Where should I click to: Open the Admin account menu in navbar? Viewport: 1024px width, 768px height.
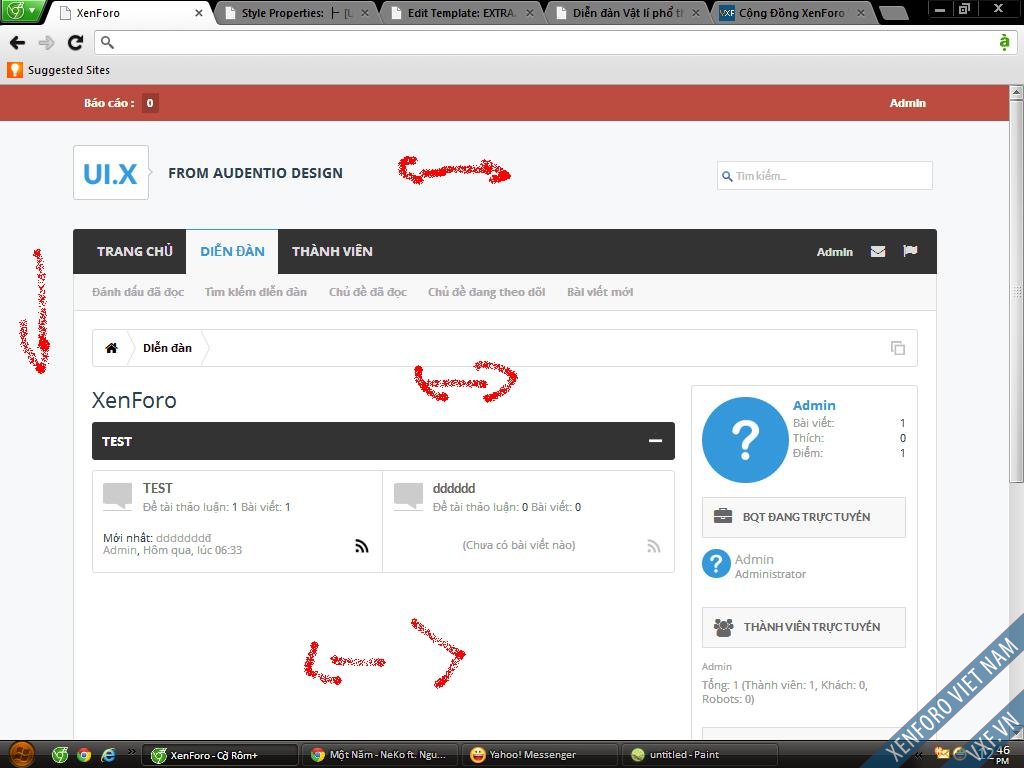(x=834, y=252)
